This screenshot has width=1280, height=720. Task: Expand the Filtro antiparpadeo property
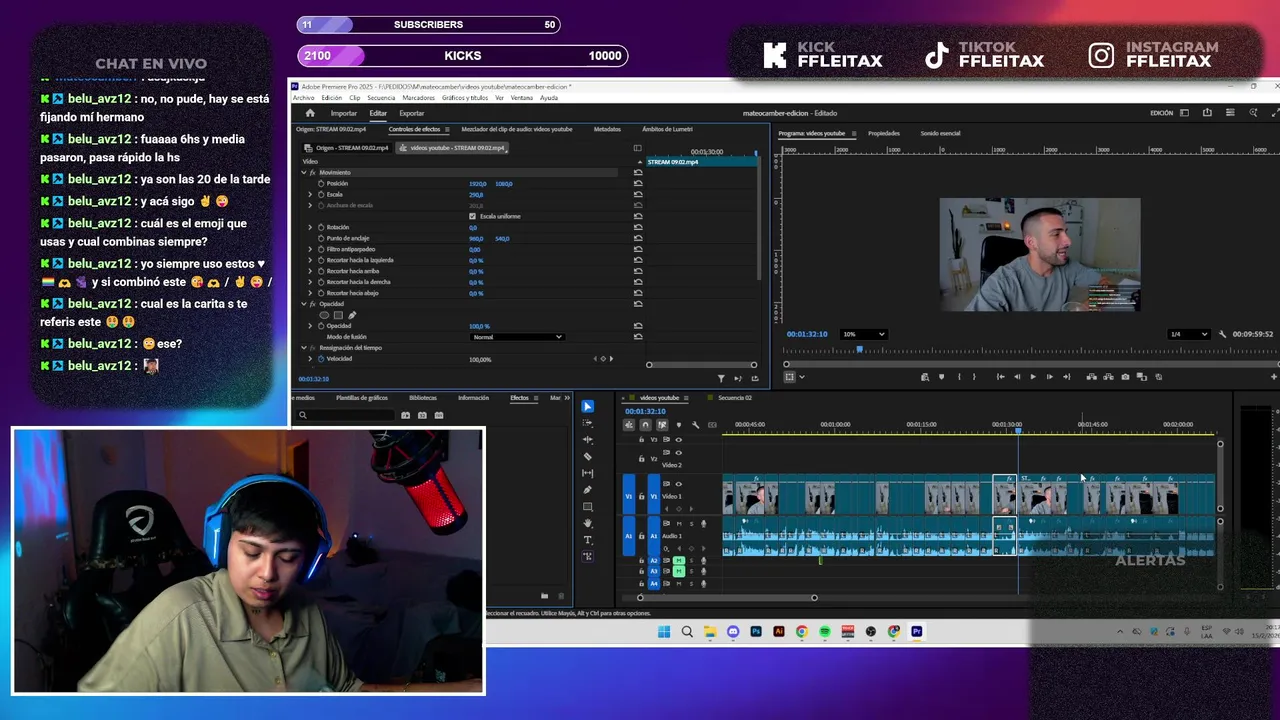tap(310, 249)
